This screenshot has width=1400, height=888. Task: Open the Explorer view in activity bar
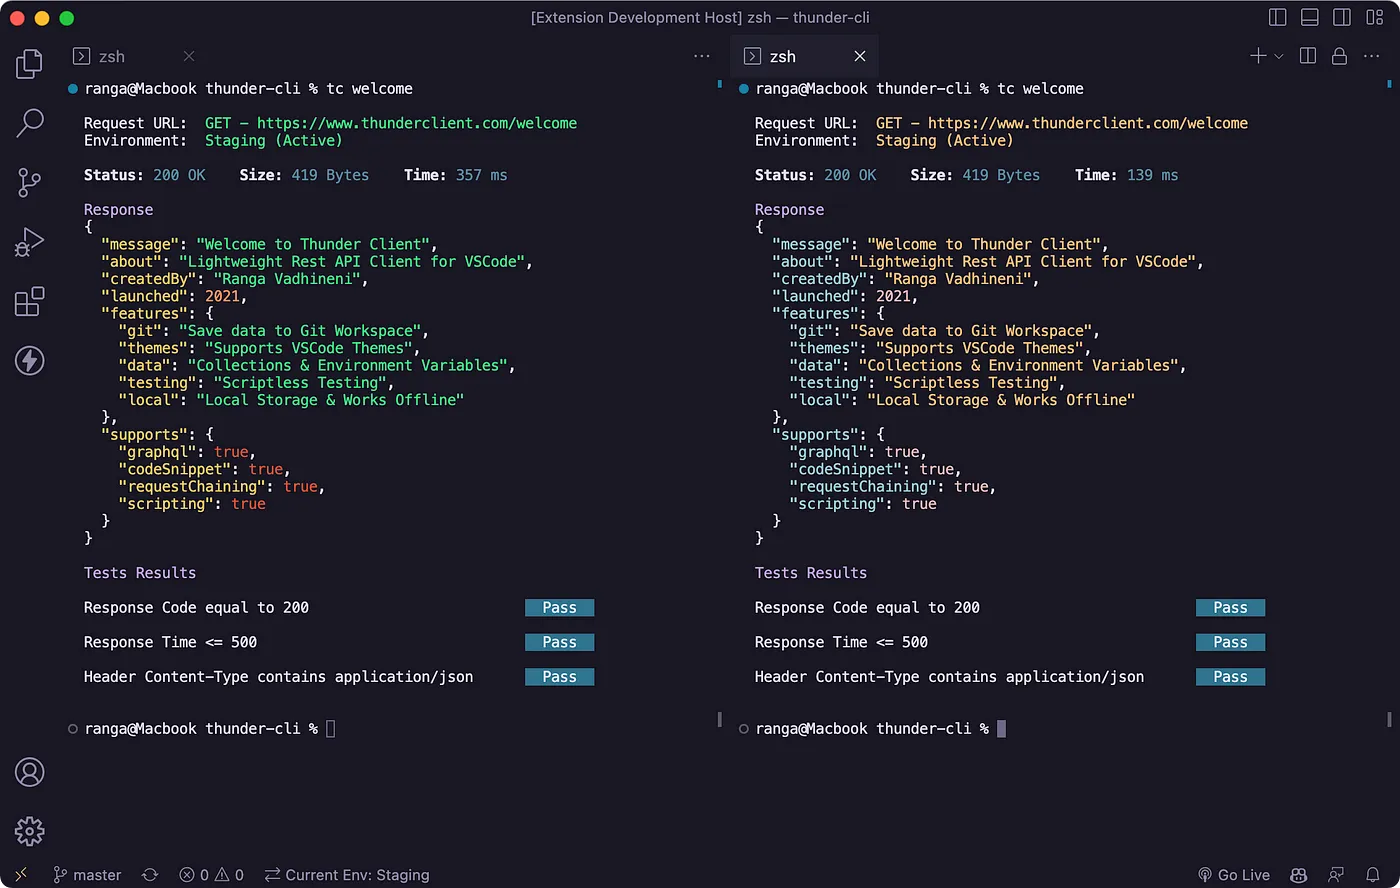30,64
